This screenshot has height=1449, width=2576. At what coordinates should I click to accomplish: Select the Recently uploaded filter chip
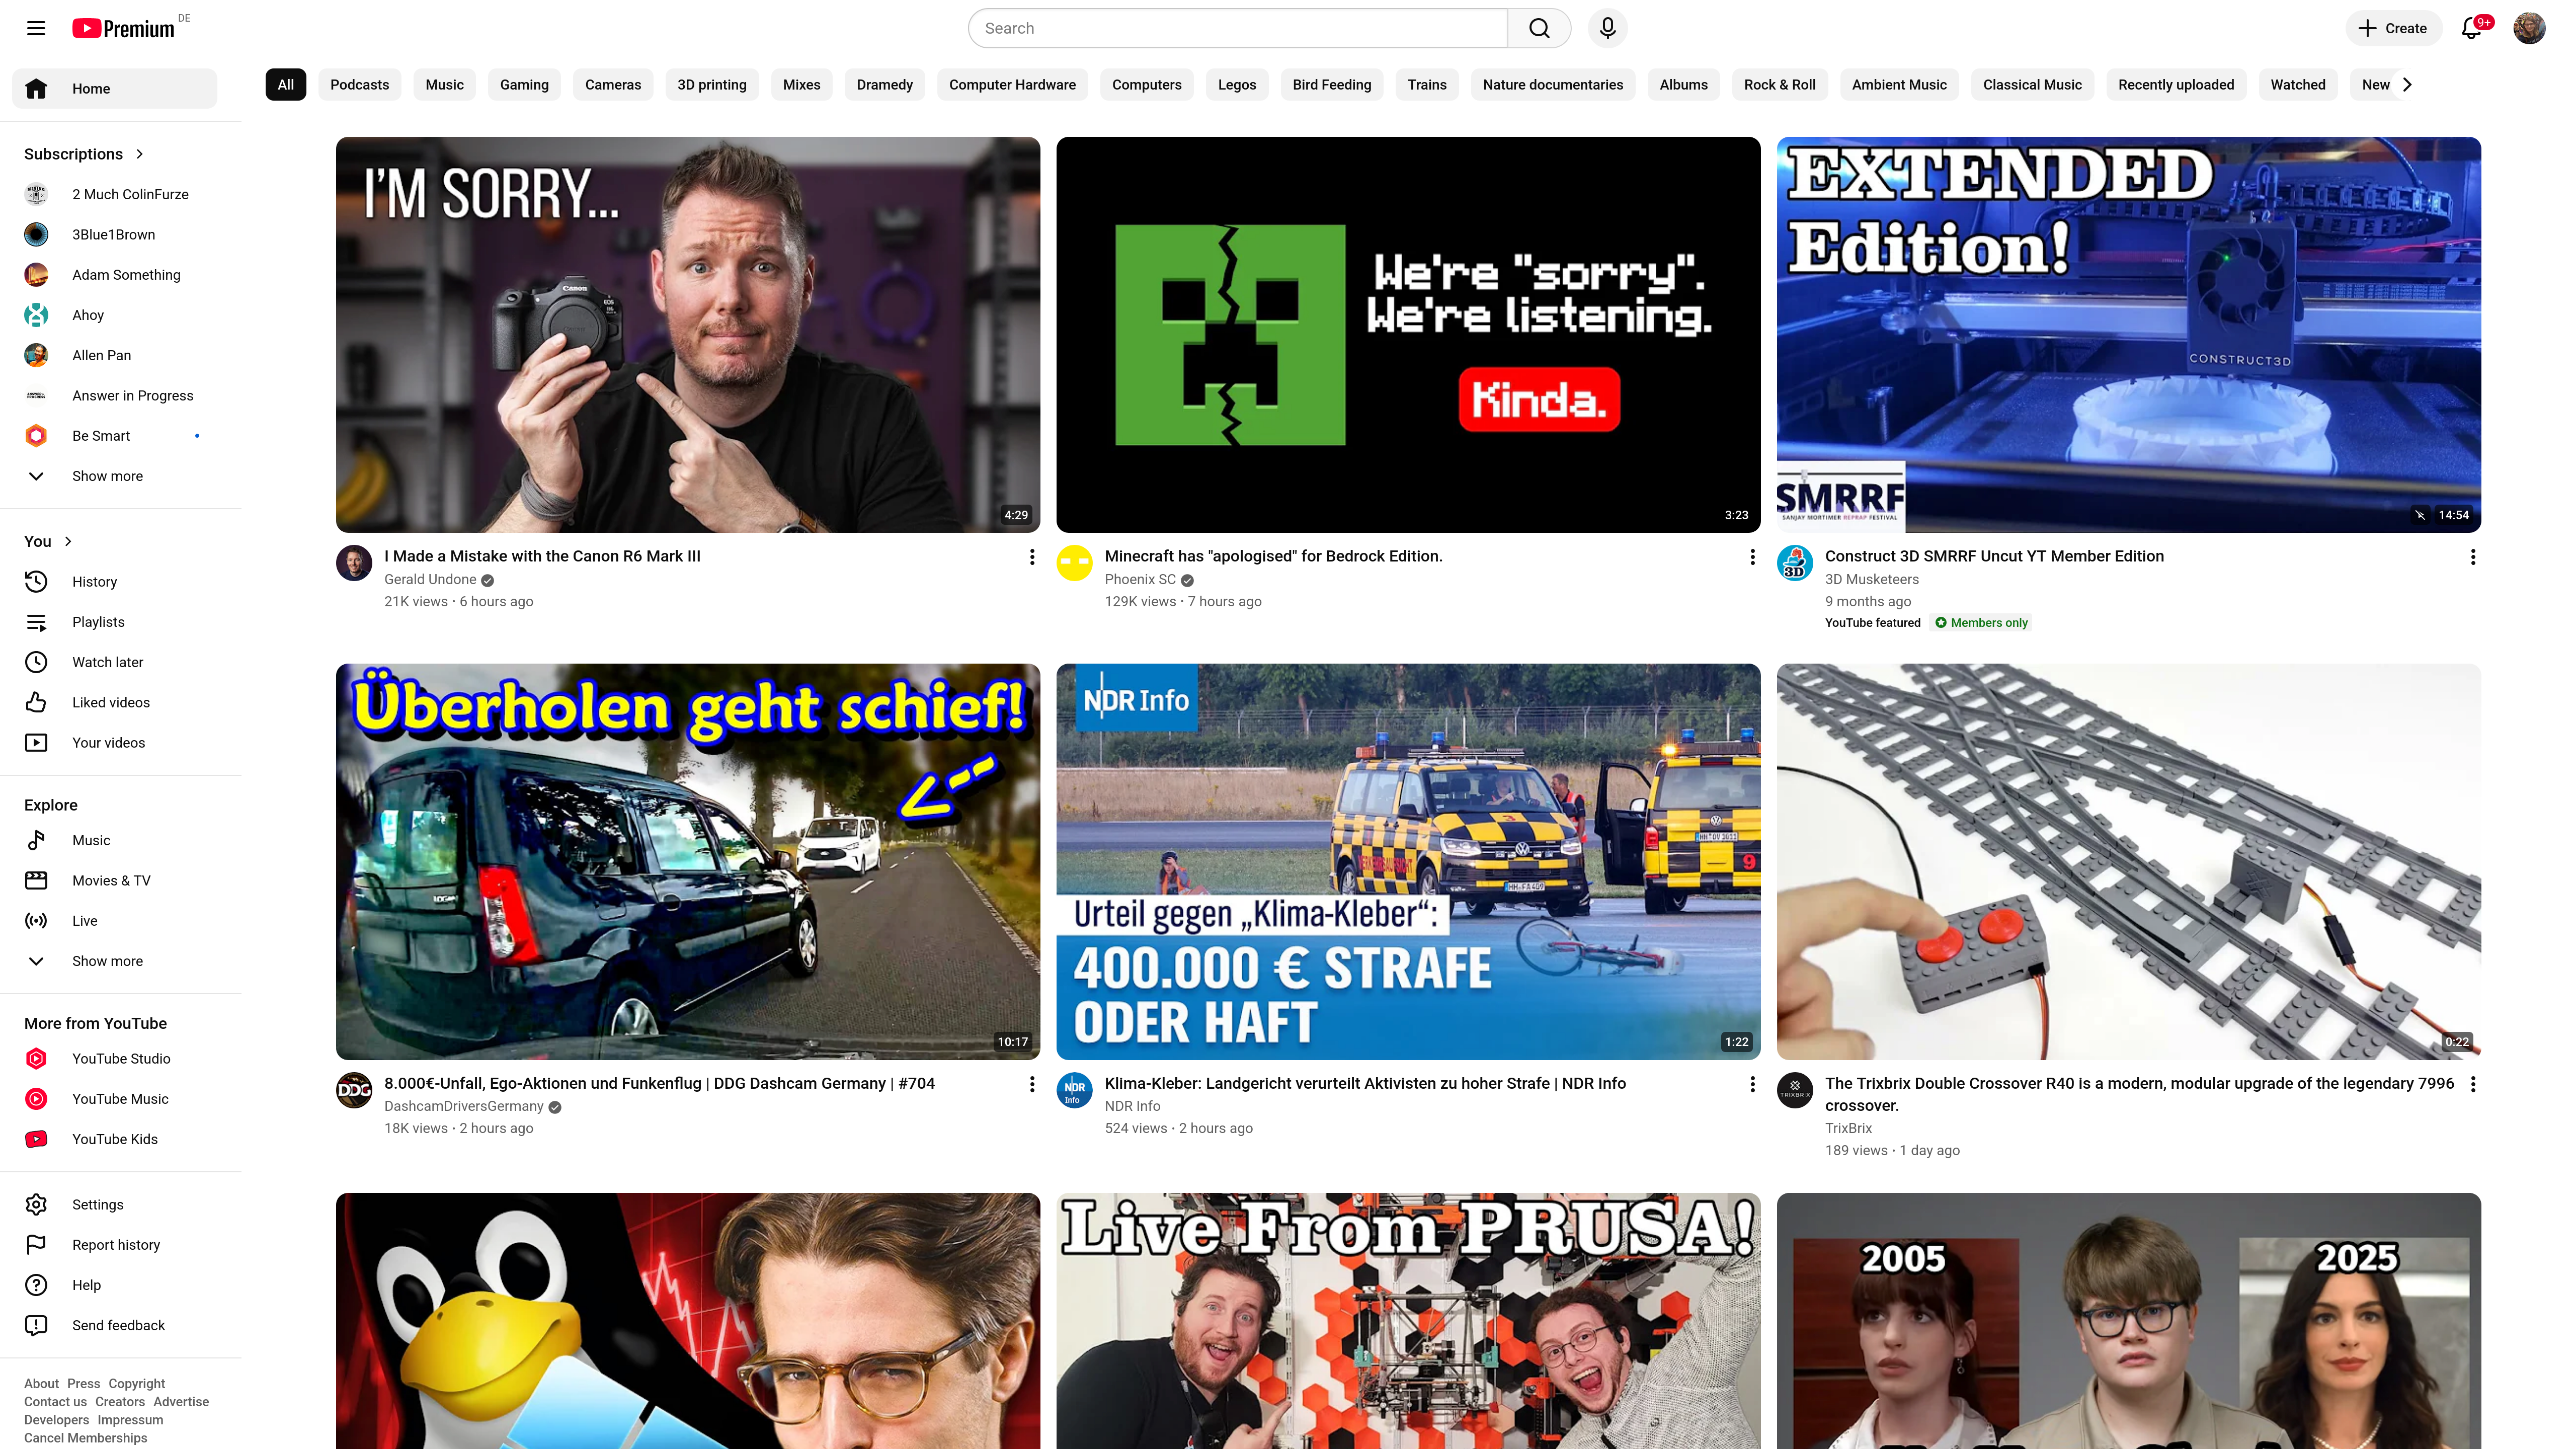2175,85
